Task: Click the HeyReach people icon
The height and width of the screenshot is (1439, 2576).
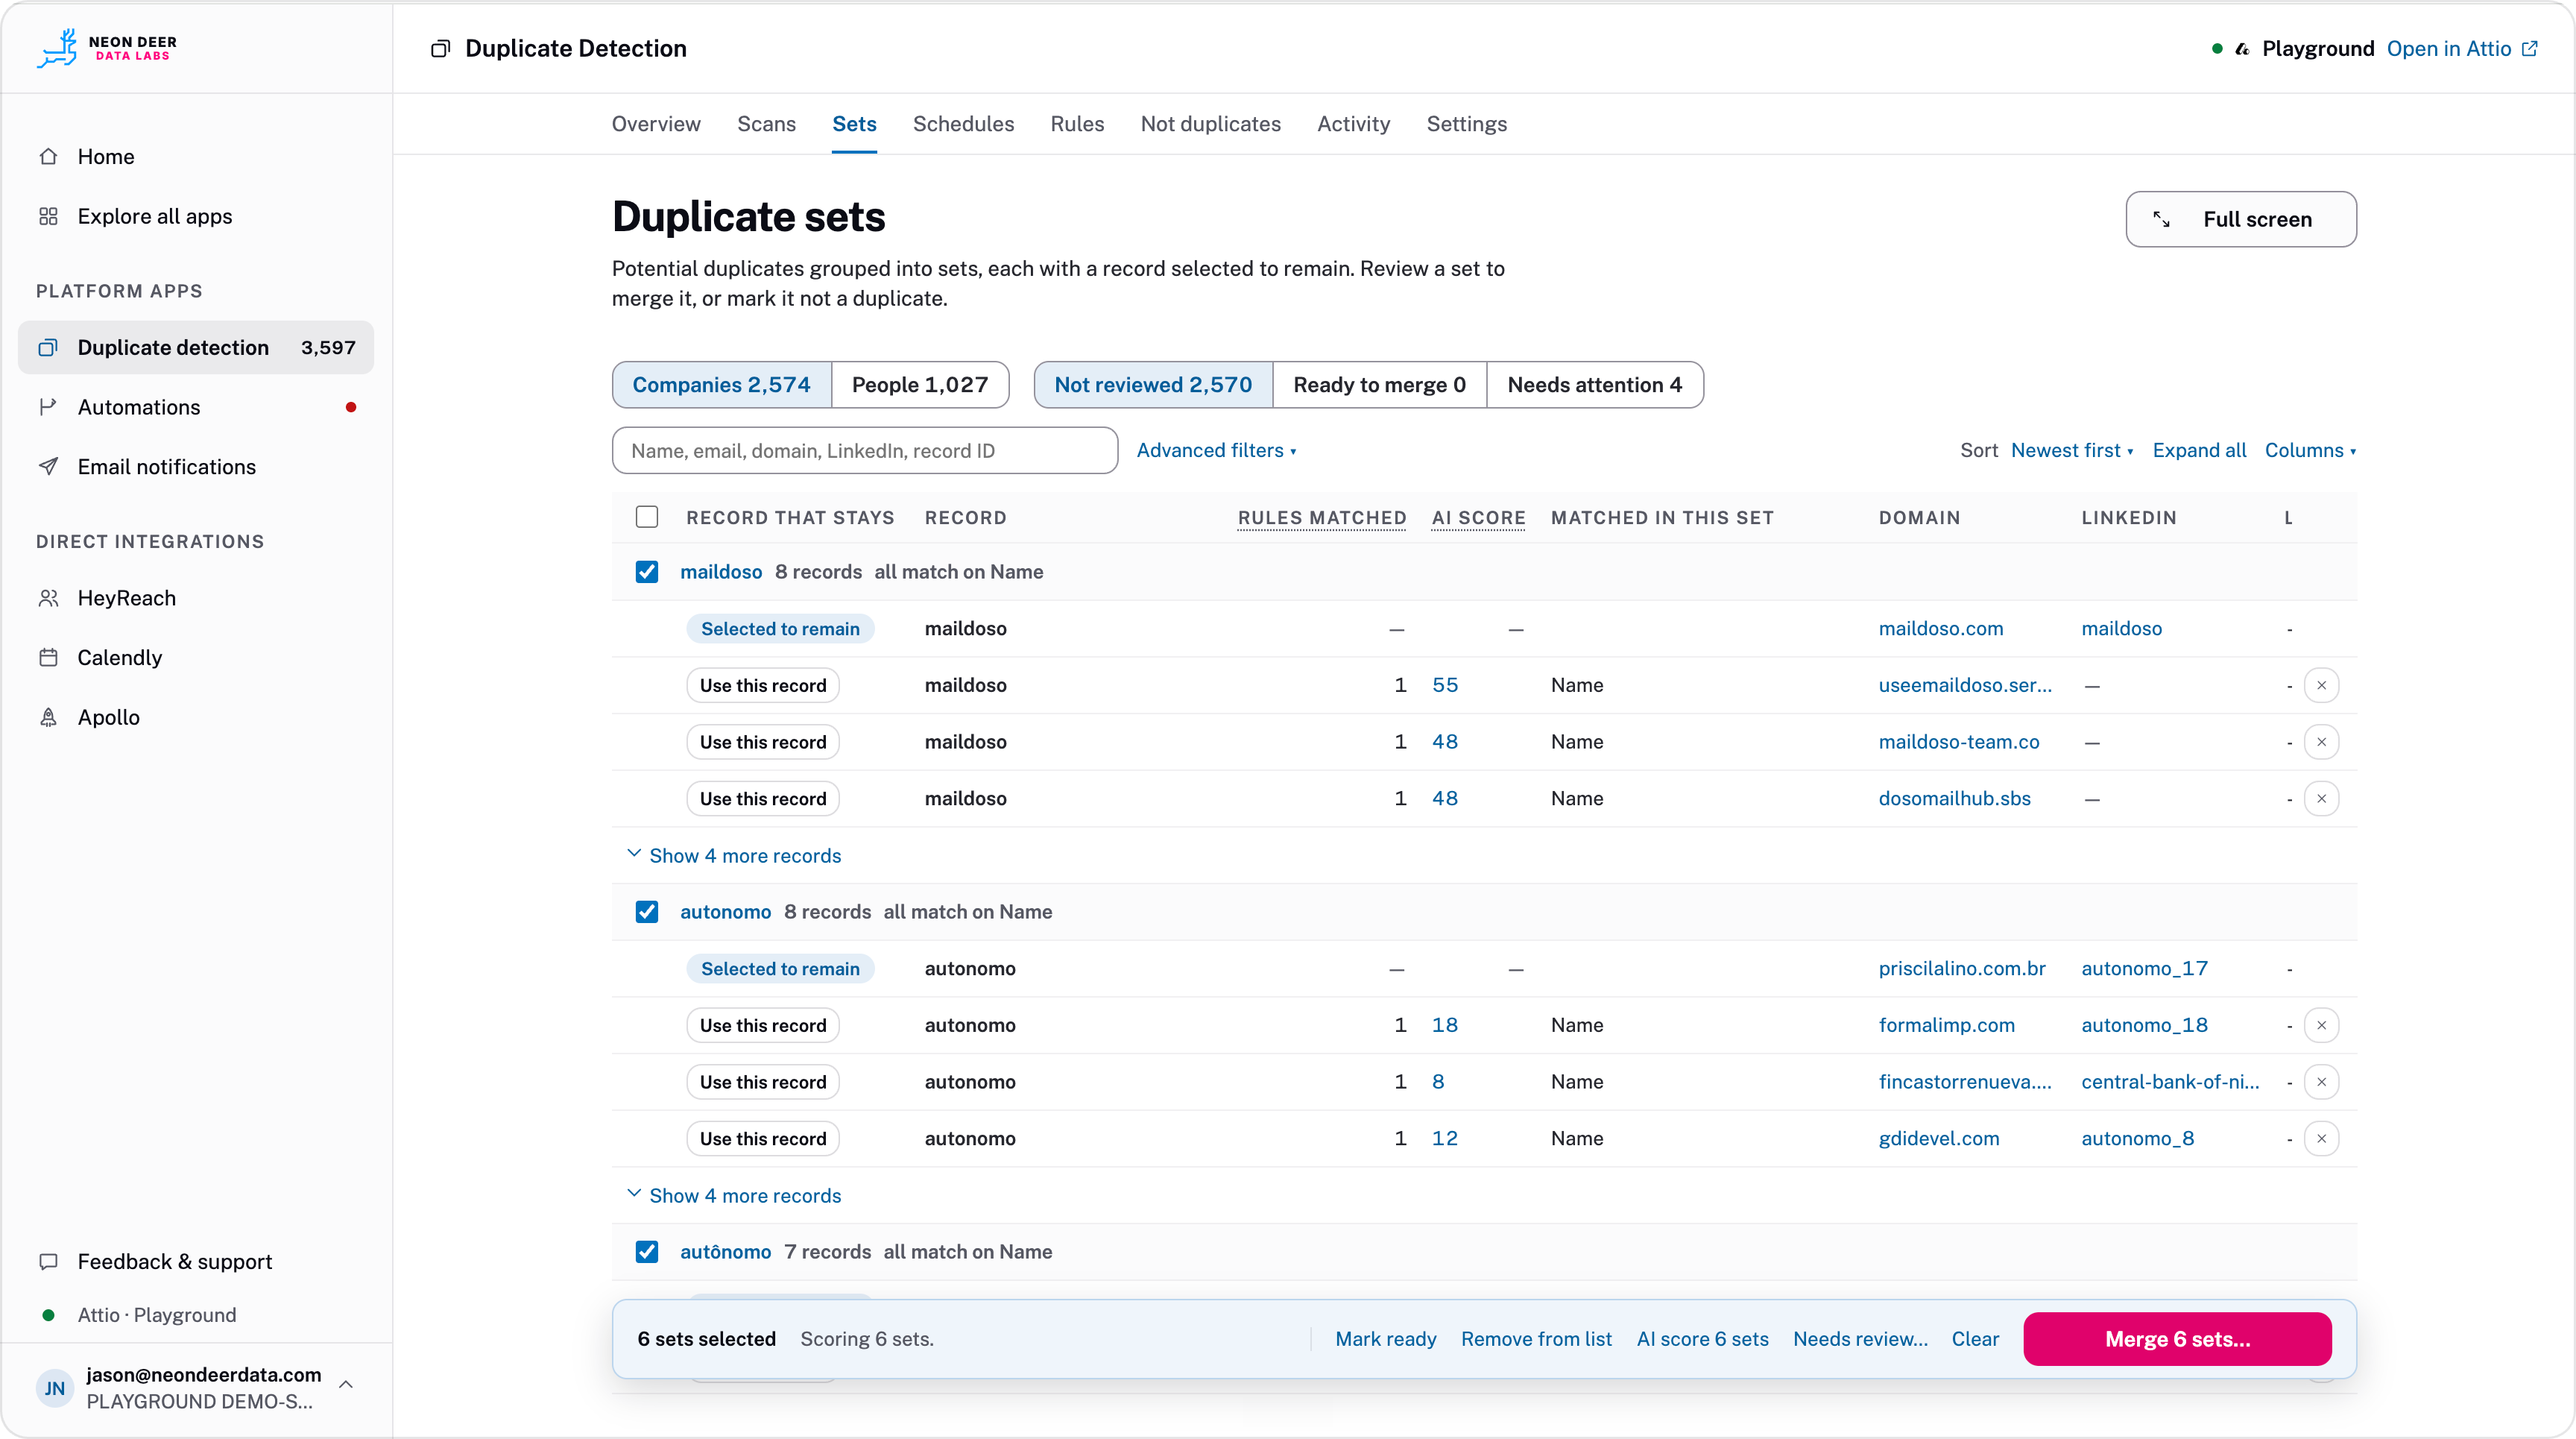Action: [x=48, y=598]
